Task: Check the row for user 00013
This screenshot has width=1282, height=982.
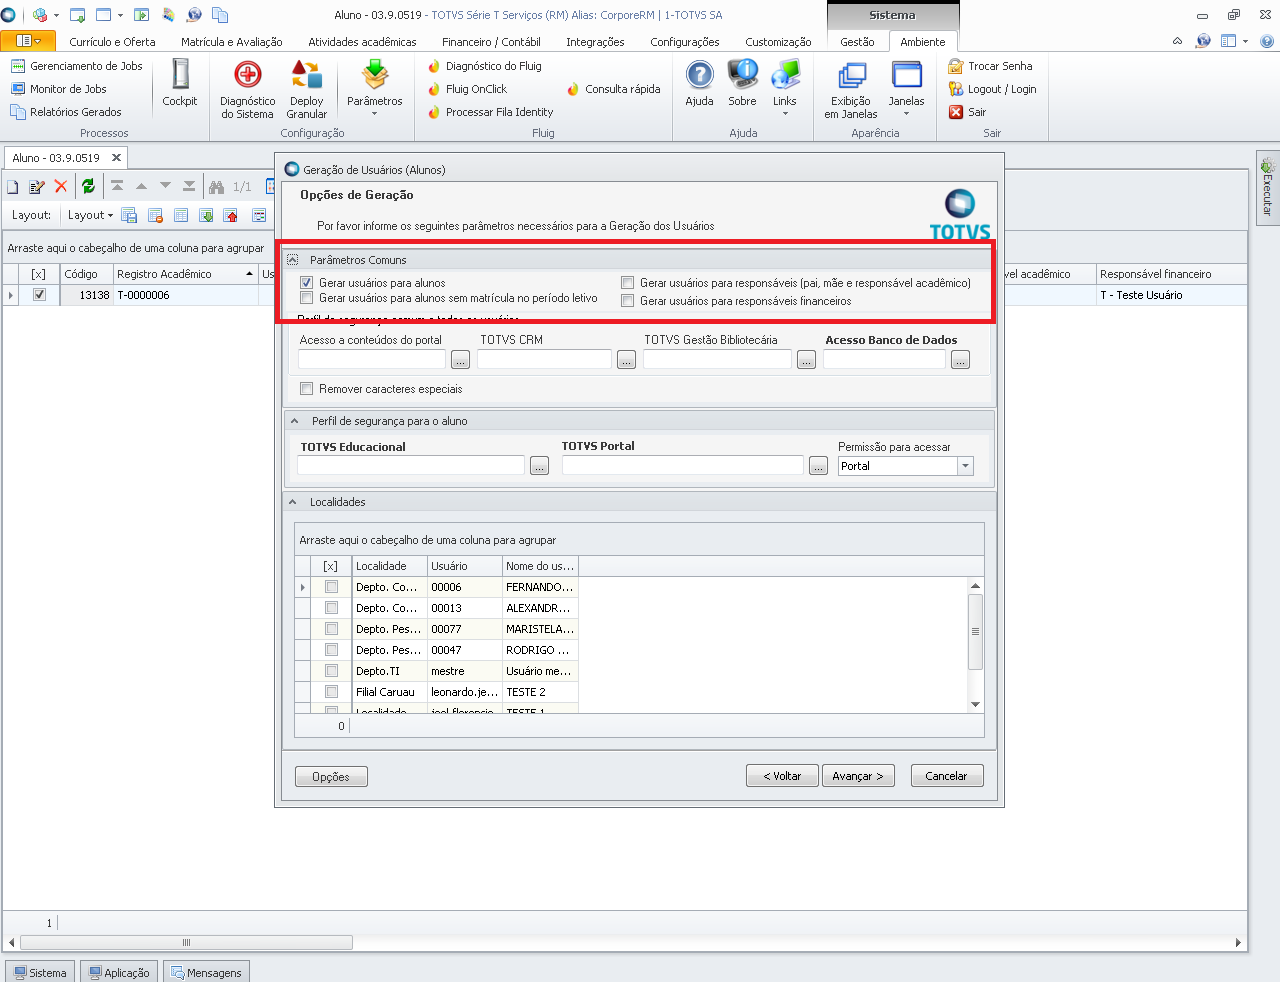Action: (x=331, y=608)
